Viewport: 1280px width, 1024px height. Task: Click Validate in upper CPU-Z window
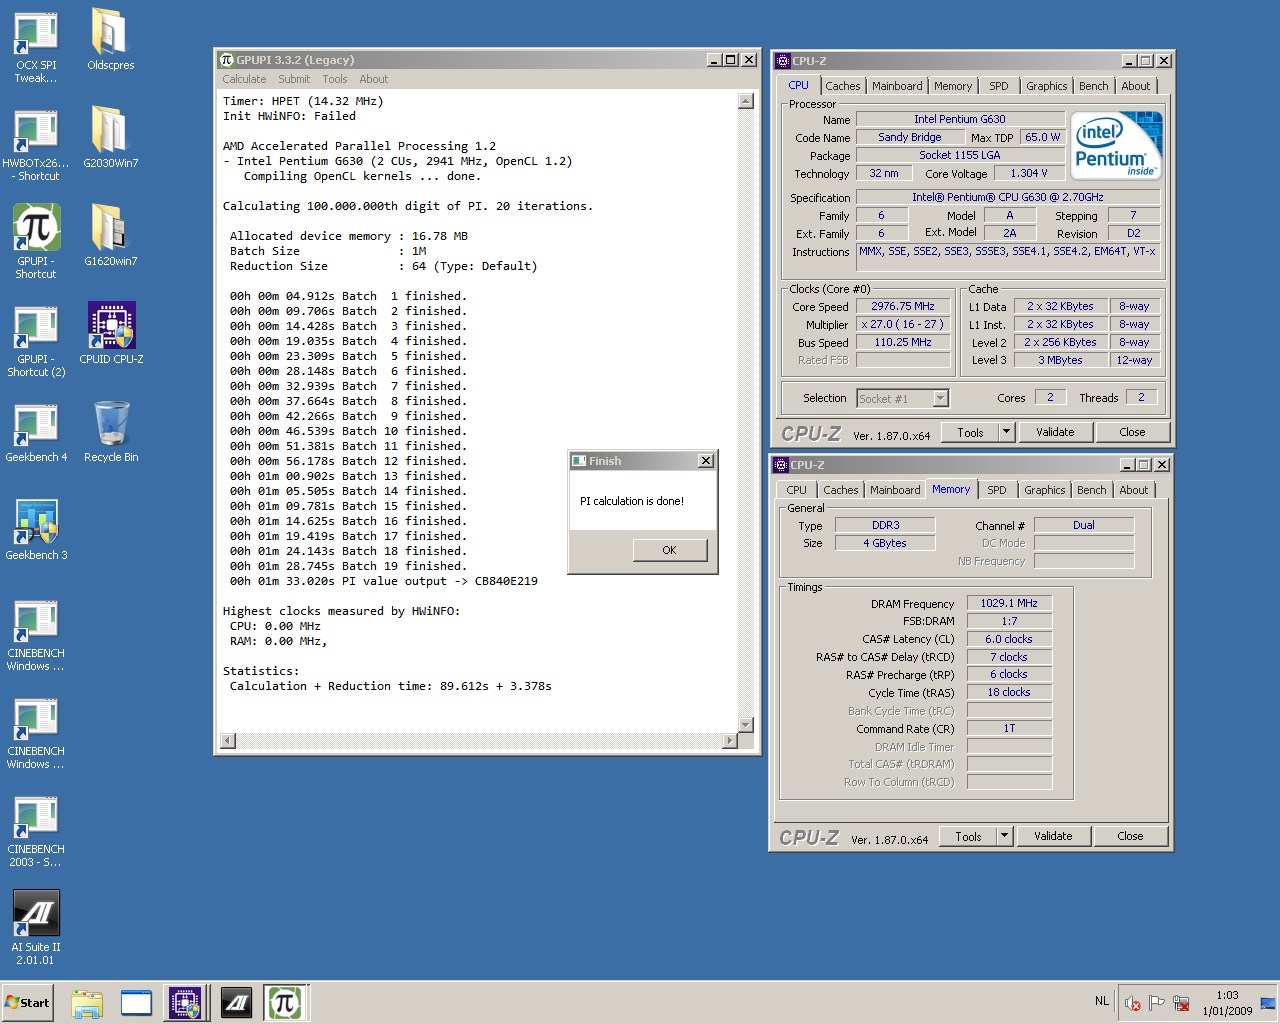pos(1055,432)
